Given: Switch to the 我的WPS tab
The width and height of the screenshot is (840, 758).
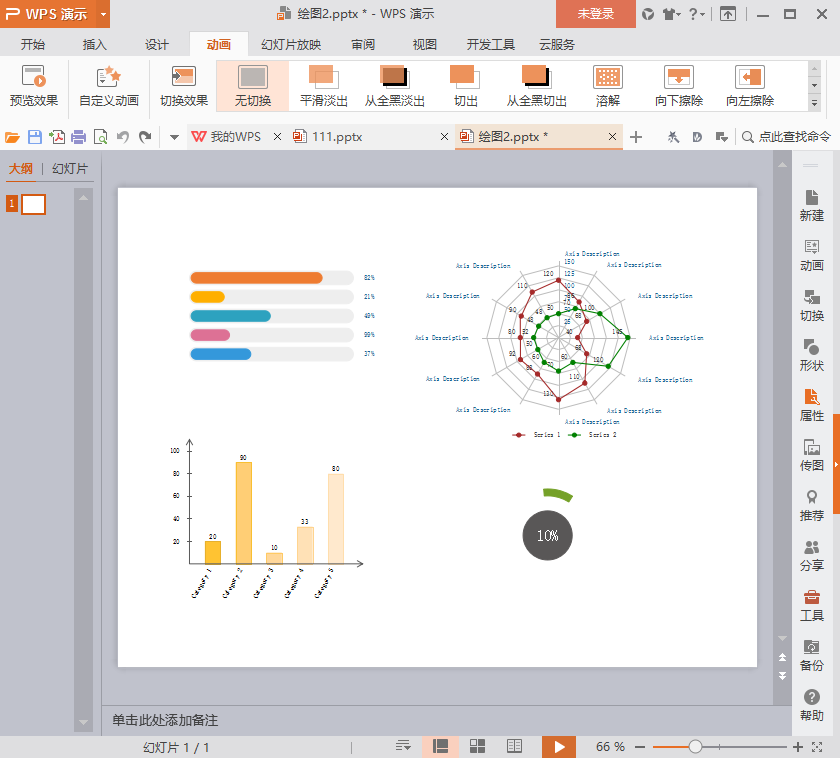Looking at the screenshot, I should pyautogui.click(x=235, y=137).
